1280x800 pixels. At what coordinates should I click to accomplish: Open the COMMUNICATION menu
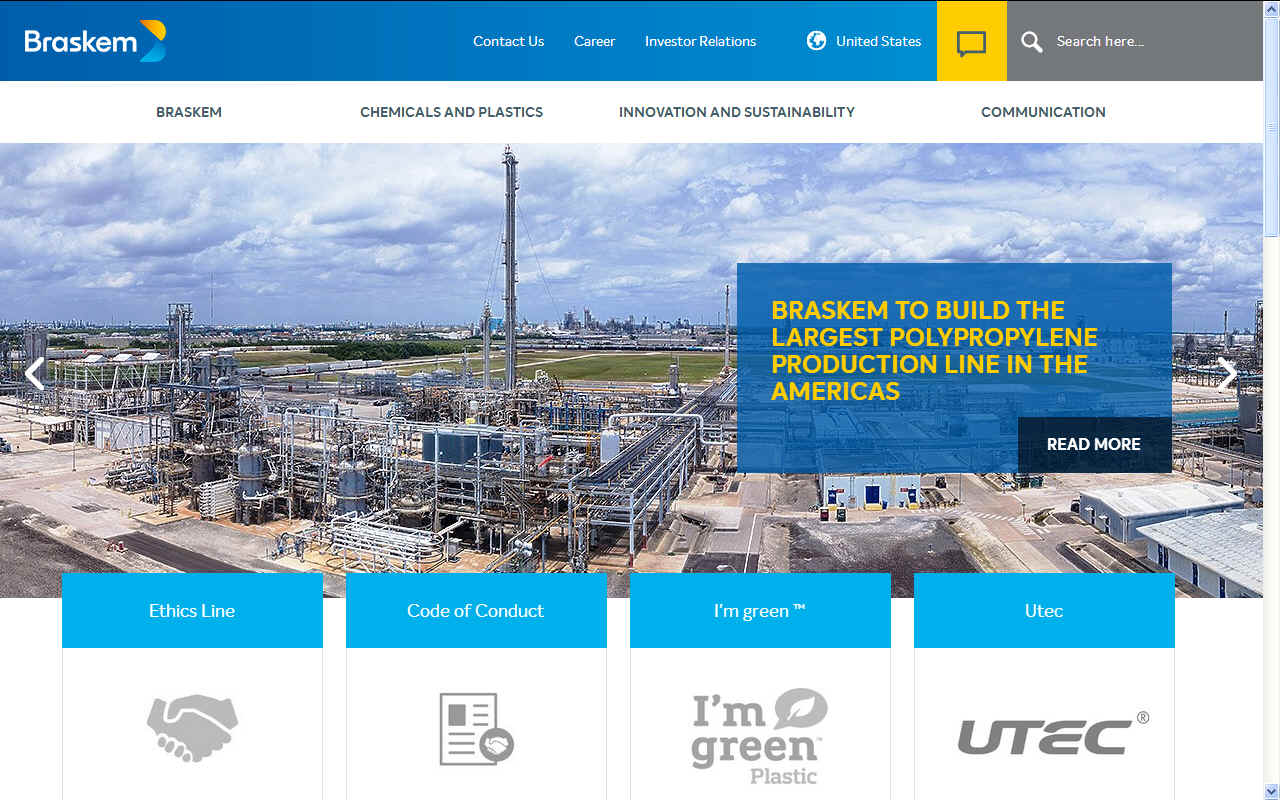[x=1043, y=112]
